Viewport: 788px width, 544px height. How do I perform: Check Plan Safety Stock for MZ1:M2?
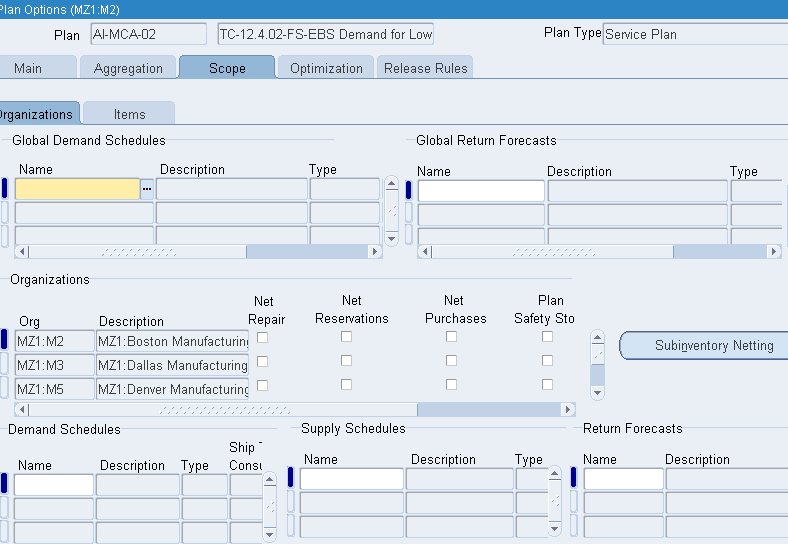[x=547, y=336]
